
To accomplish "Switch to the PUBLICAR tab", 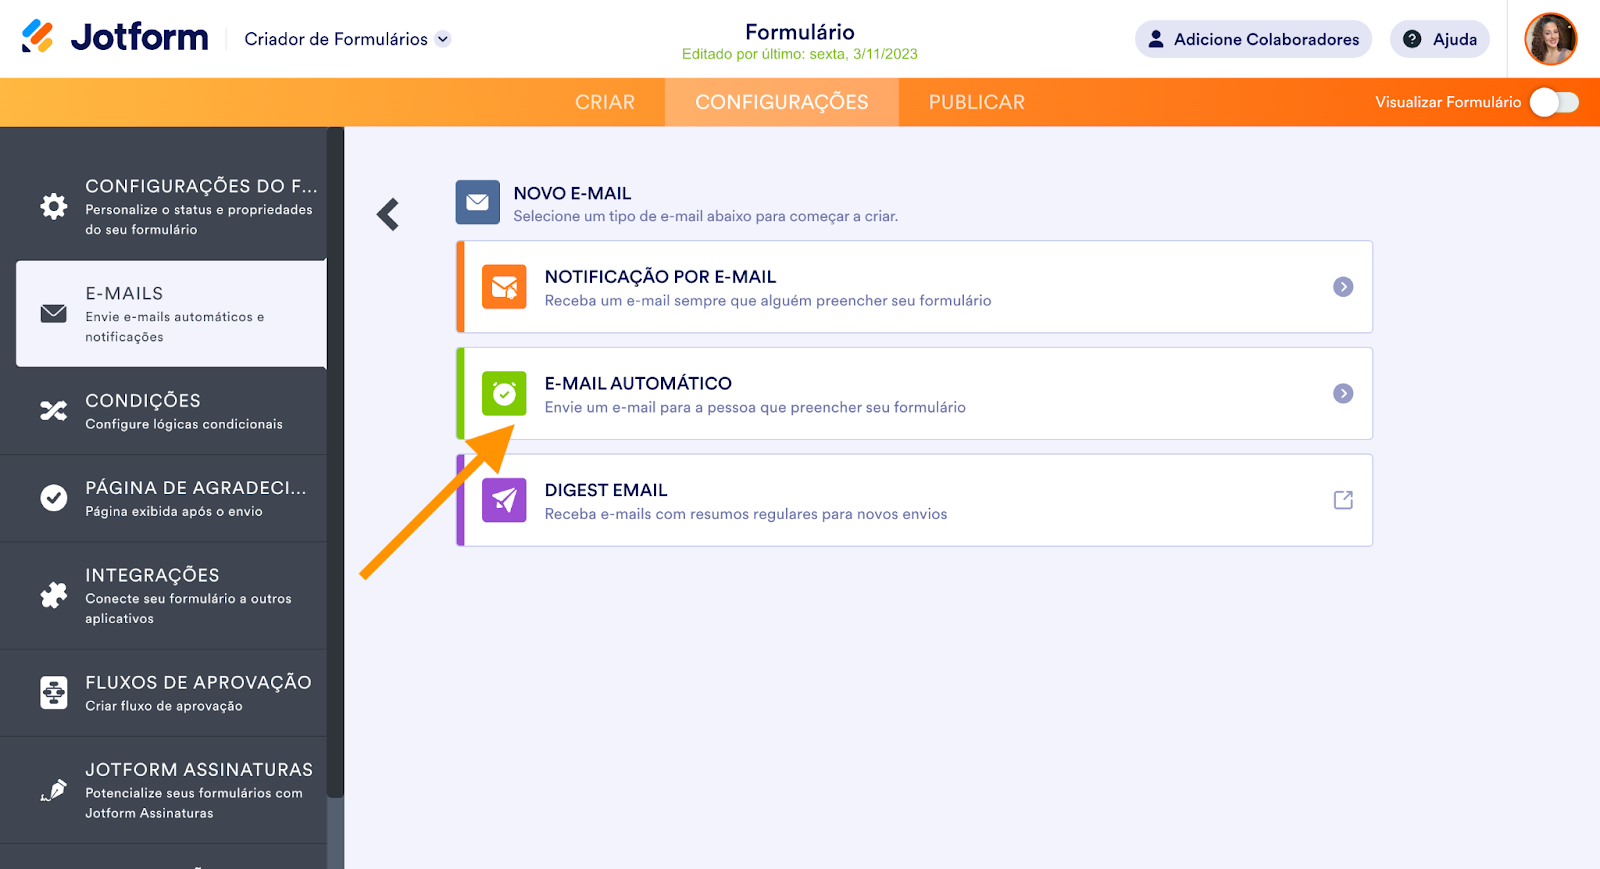I will pos(976,102).
